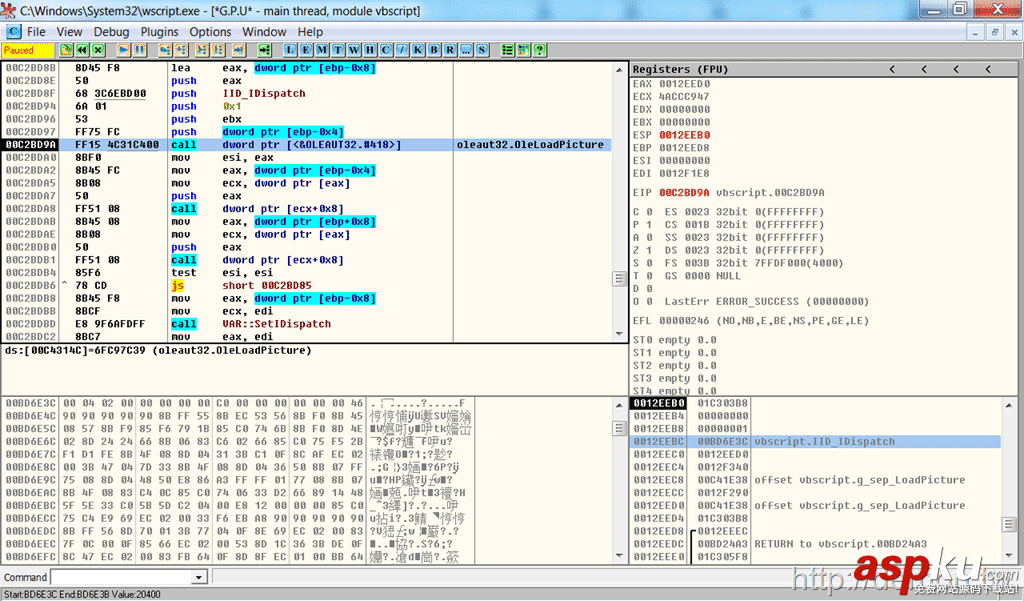
Task: Select stack address 0012EEB0
Action: pos(659,403)
